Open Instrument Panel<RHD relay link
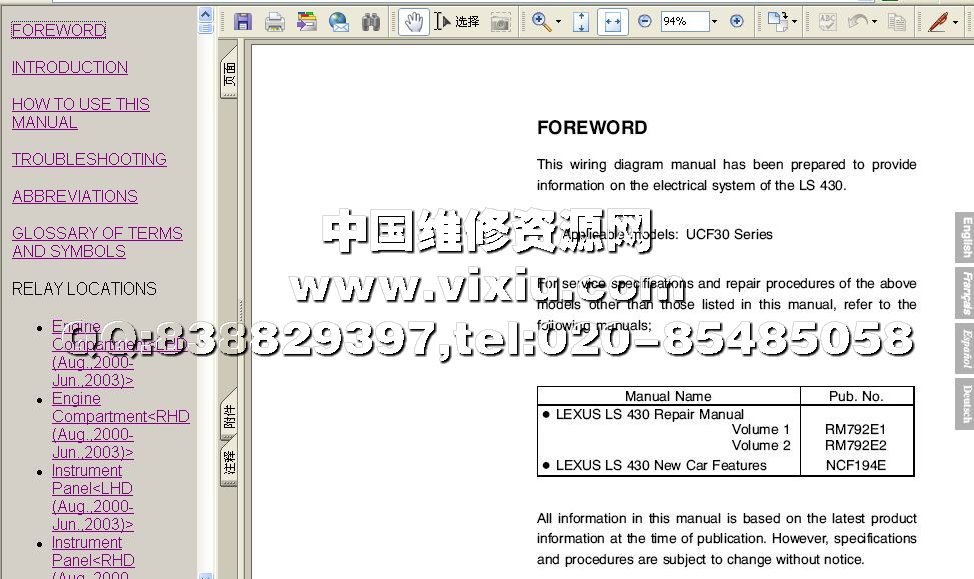Image resolution: width=974 pixels, height=579 pixels. pyautogui.click(x=93, y=557)
